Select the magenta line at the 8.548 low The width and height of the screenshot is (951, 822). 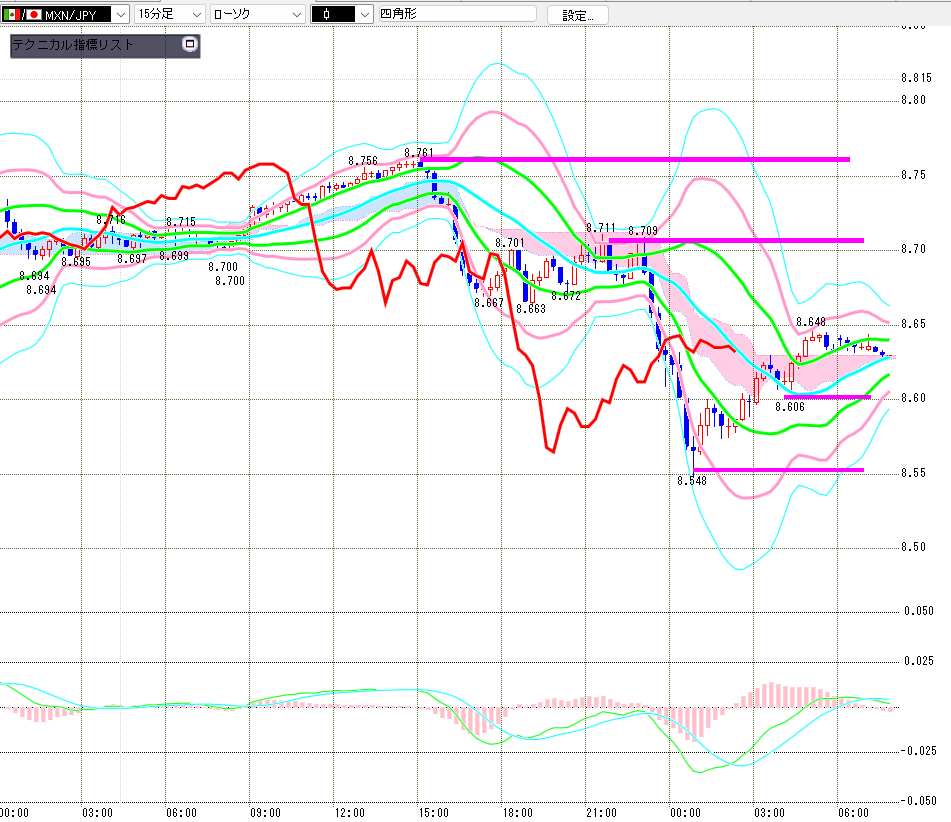click(x=778, y=470)
